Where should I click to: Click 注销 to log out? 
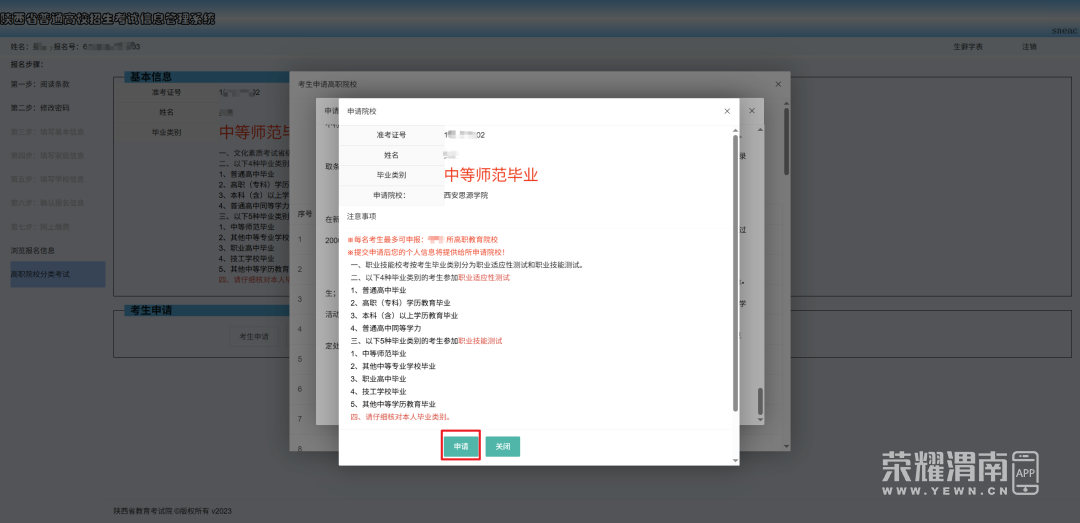coord(1029,47)
